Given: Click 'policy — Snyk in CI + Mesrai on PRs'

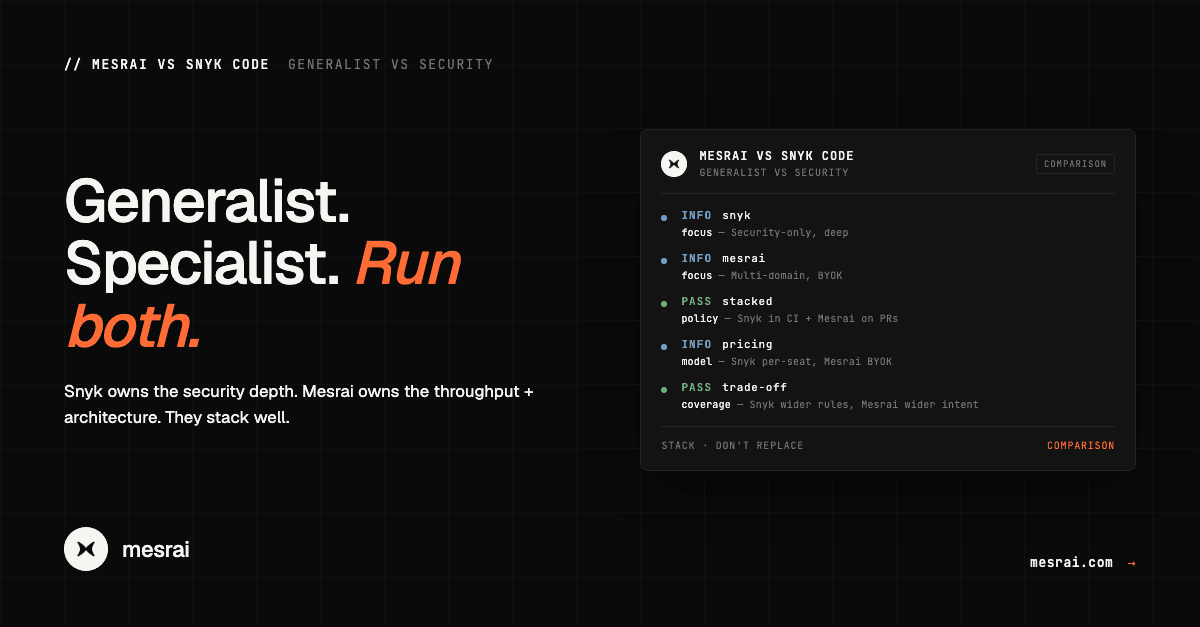Looking at the screenshot, I should [790, 319].
